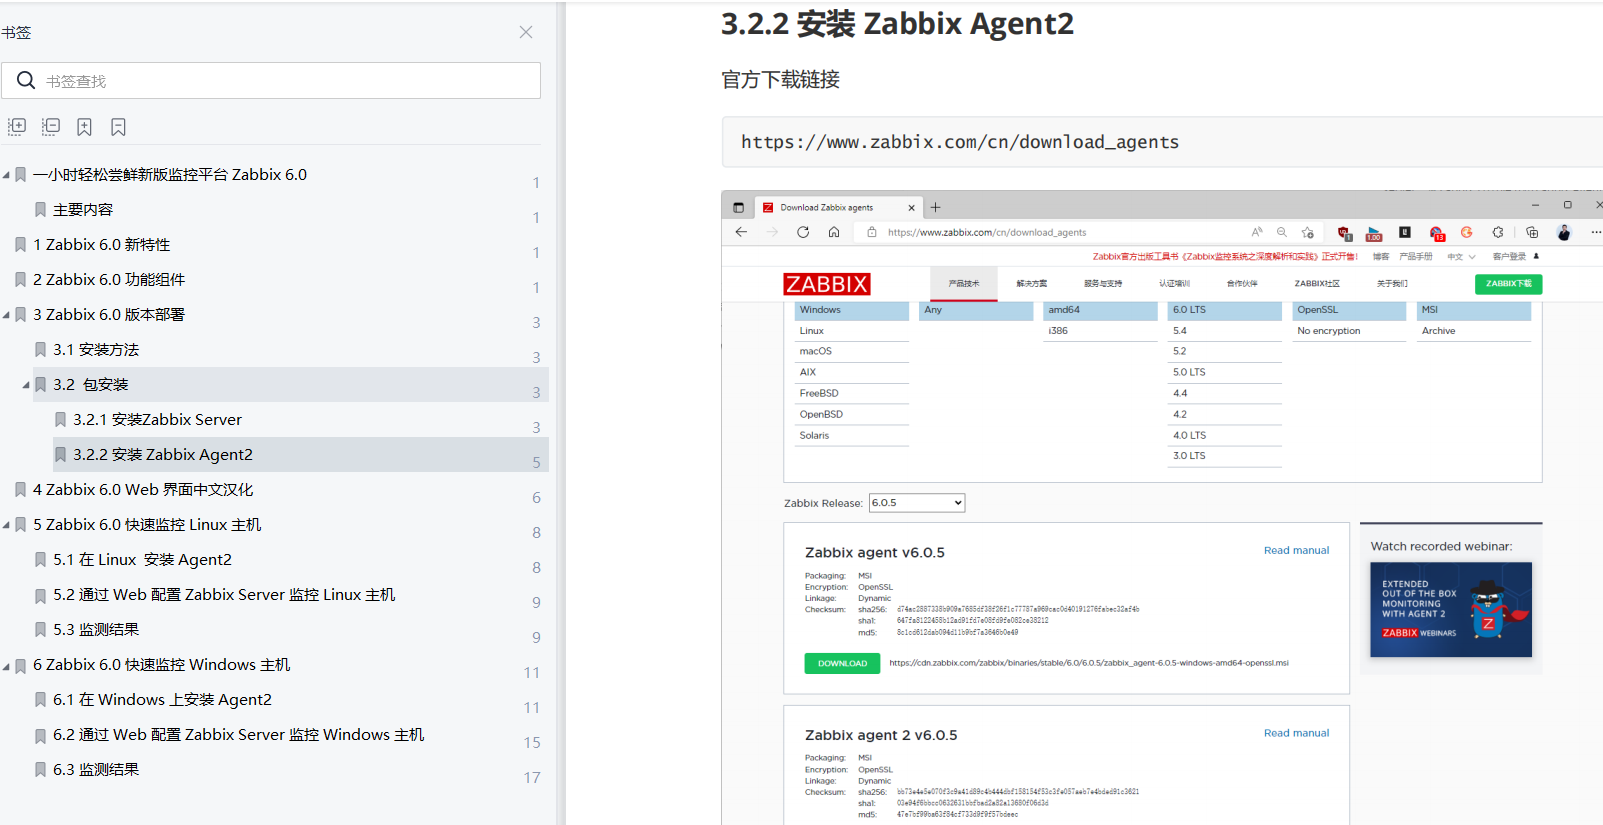
Task: Select Linux in the OS list in the figure
Action: tap(812, 331)
